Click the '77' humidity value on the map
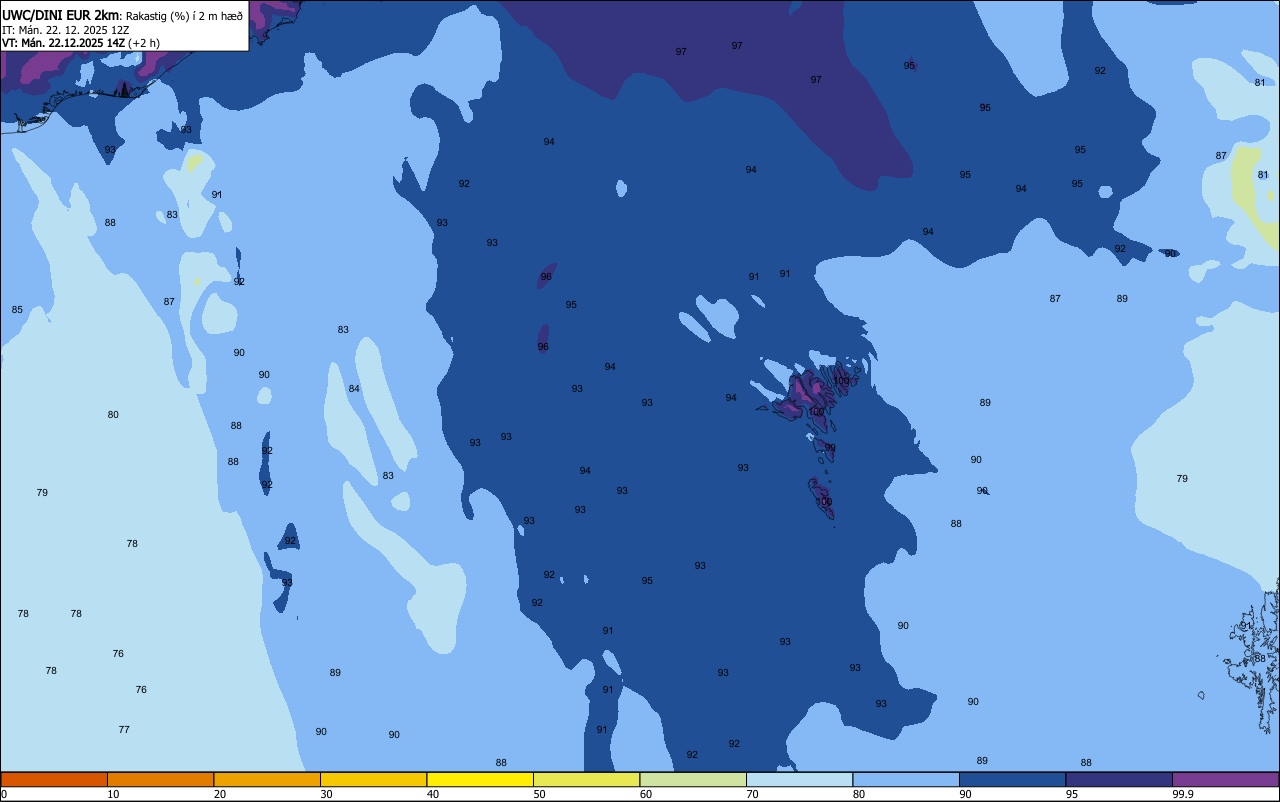1280x802 pixels. coord(124,730)
